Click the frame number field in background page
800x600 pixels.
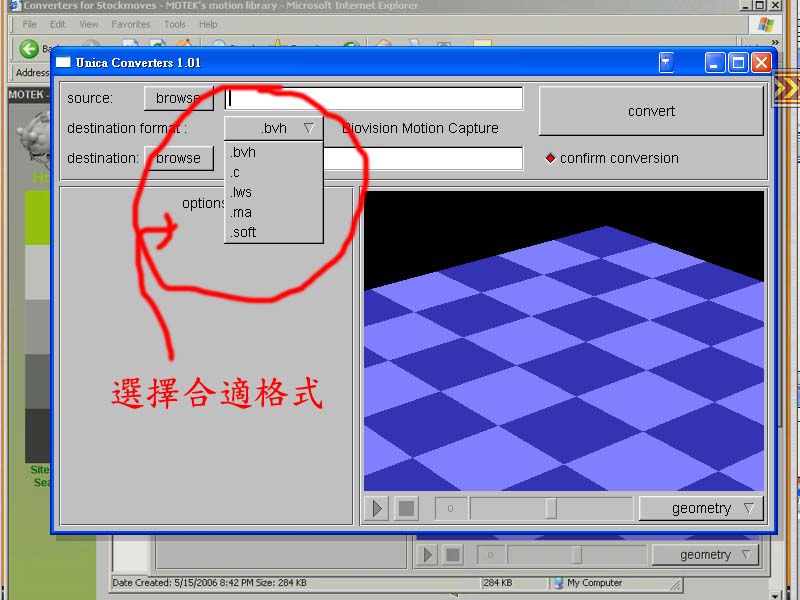click(491, 555)
